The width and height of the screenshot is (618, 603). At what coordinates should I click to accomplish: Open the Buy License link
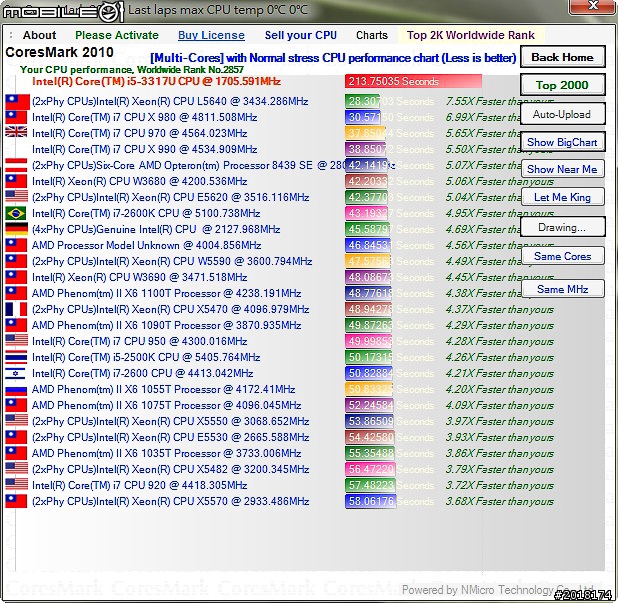[x=211, y=35]
